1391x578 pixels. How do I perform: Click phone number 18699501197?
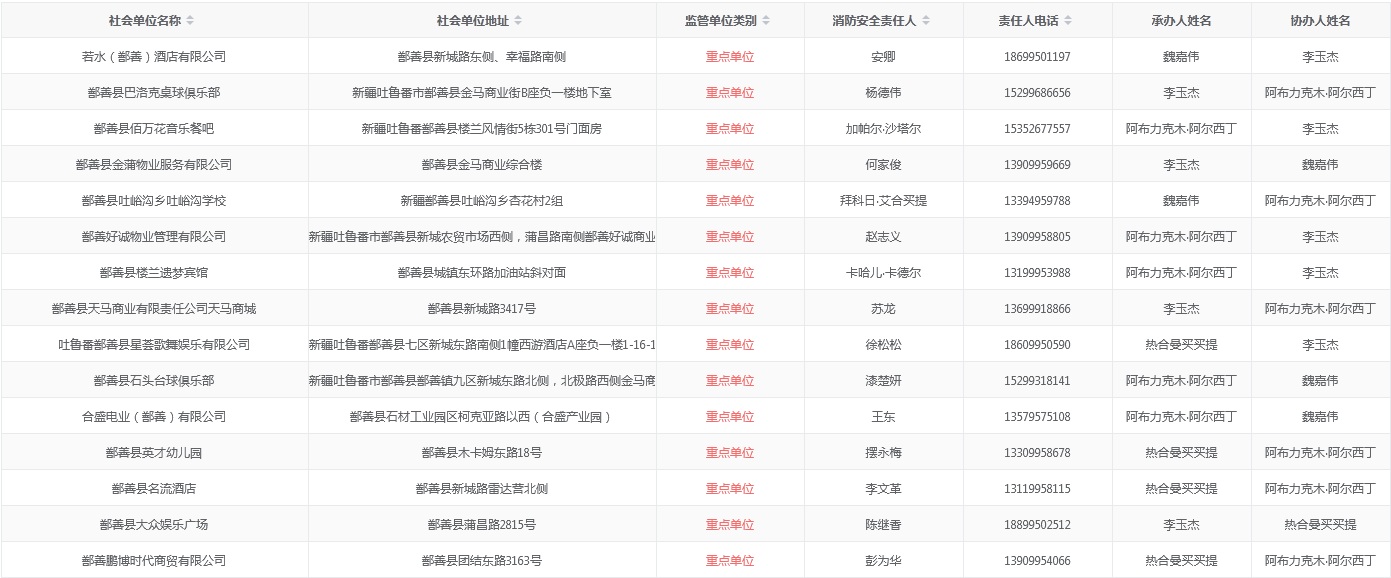coord(1037,57)
